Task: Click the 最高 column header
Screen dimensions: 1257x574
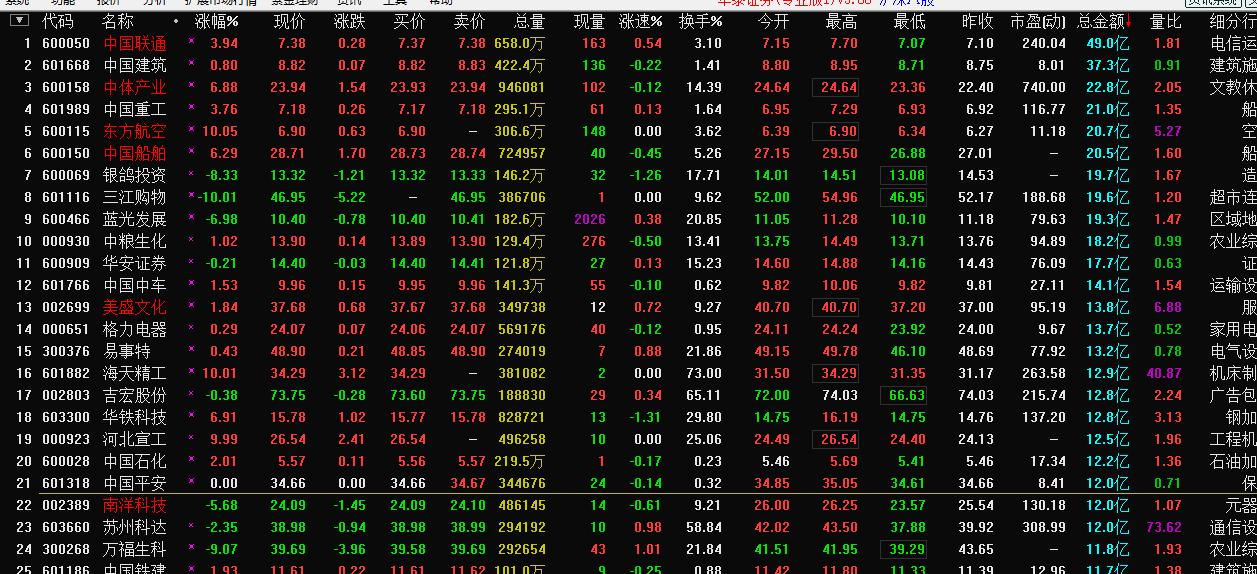Action: tap(842, 21)
